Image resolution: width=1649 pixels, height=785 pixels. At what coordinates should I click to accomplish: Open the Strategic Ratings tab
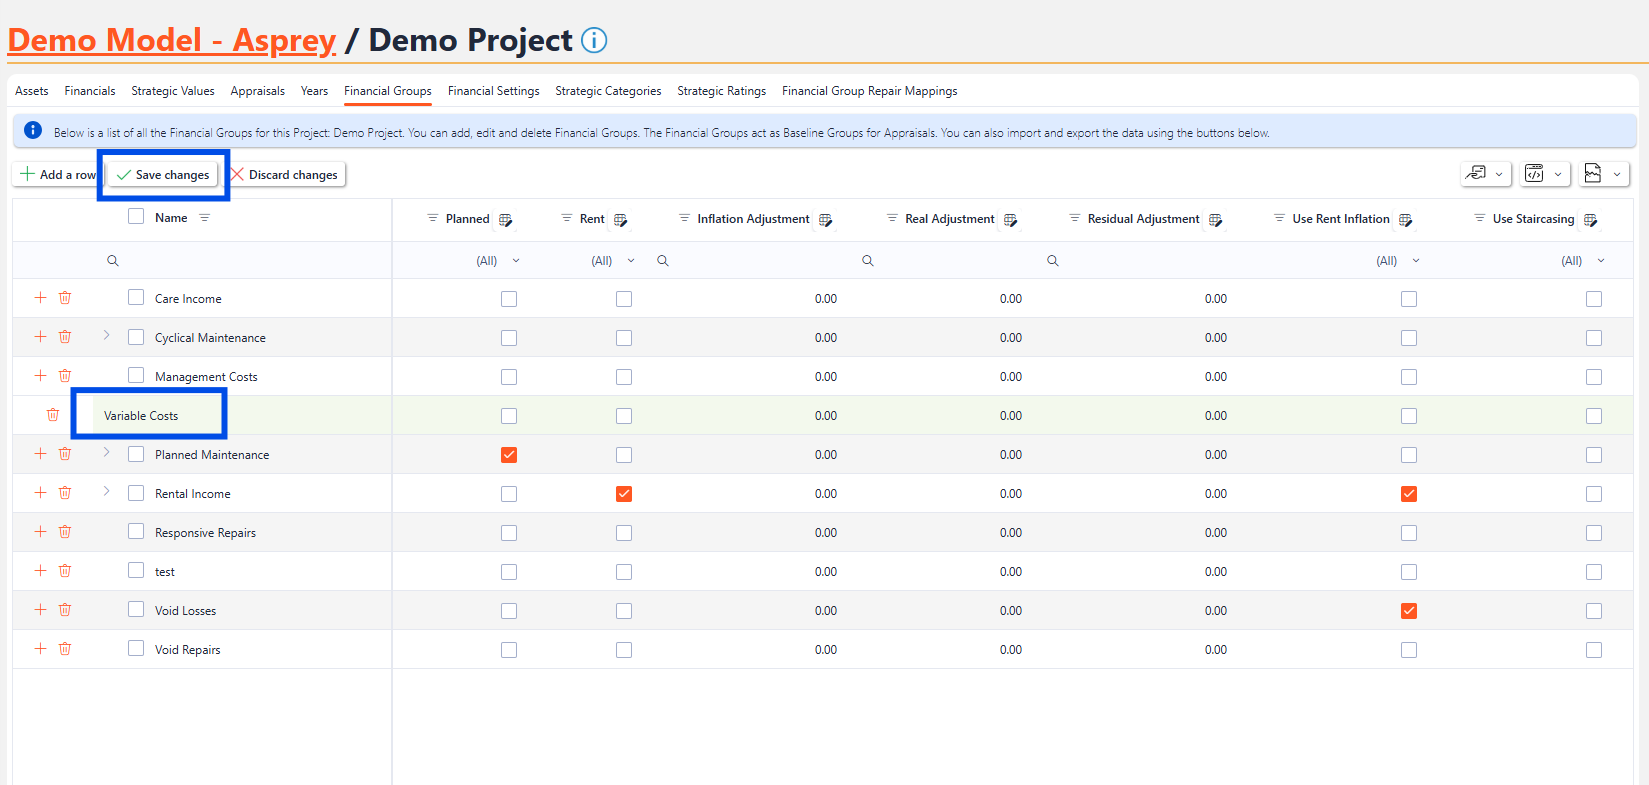(721, 91)
